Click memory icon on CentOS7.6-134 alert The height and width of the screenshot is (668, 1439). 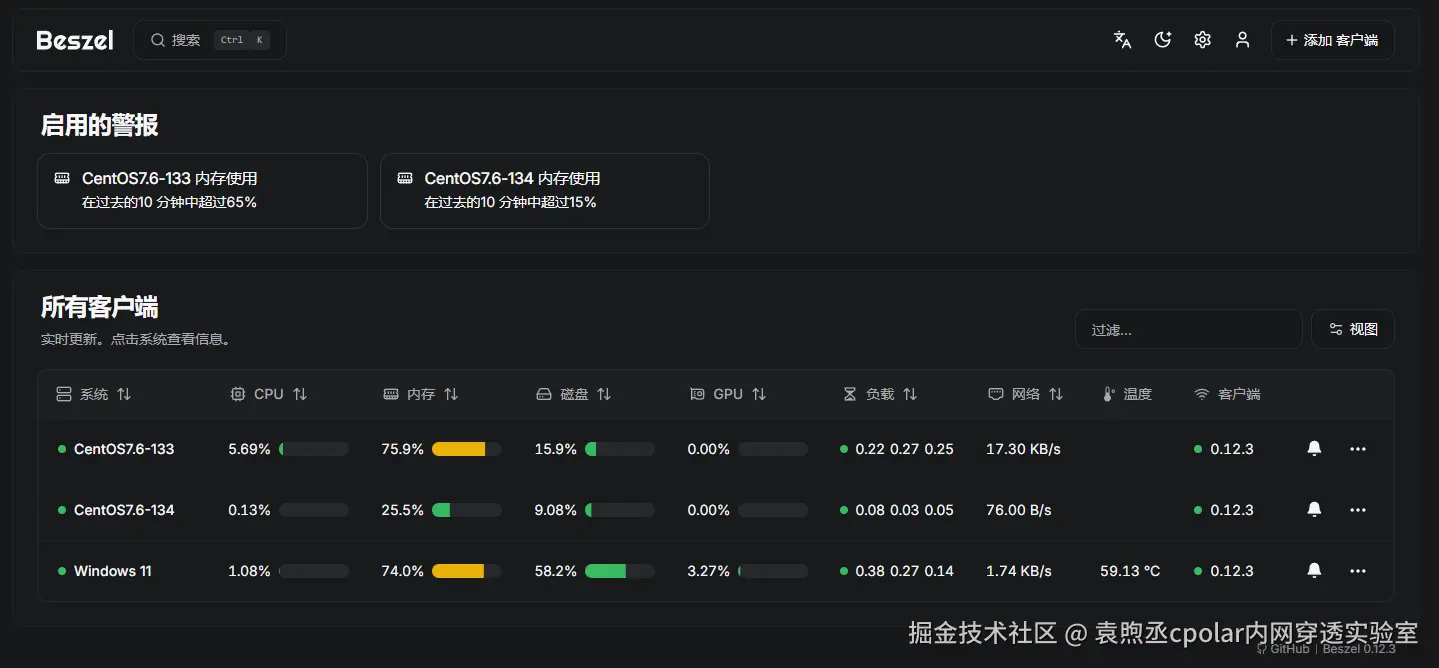(405, 178)
